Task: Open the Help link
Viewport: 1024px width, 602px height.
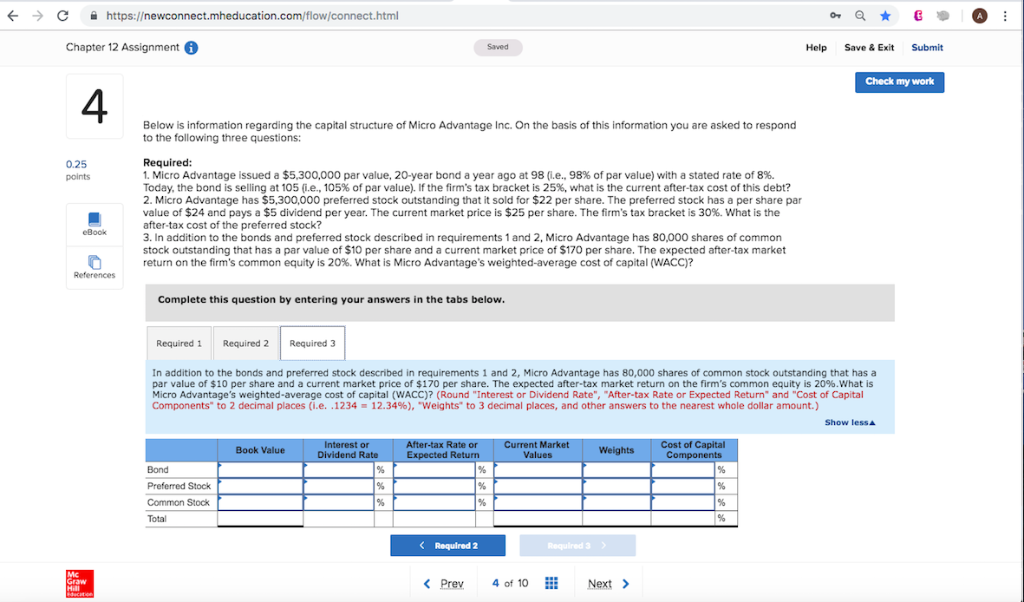Action: pyautogui.click(x=816, y=47)
